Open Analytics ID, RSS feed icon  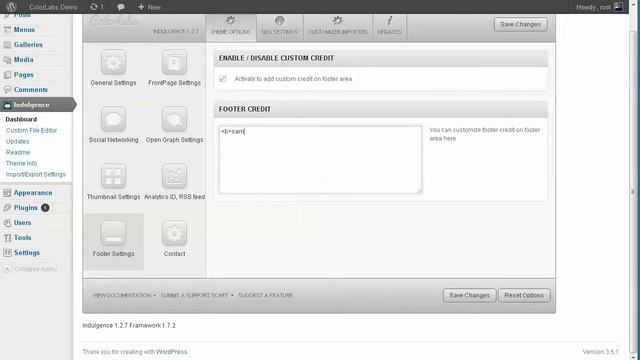[x=174, y=176]
